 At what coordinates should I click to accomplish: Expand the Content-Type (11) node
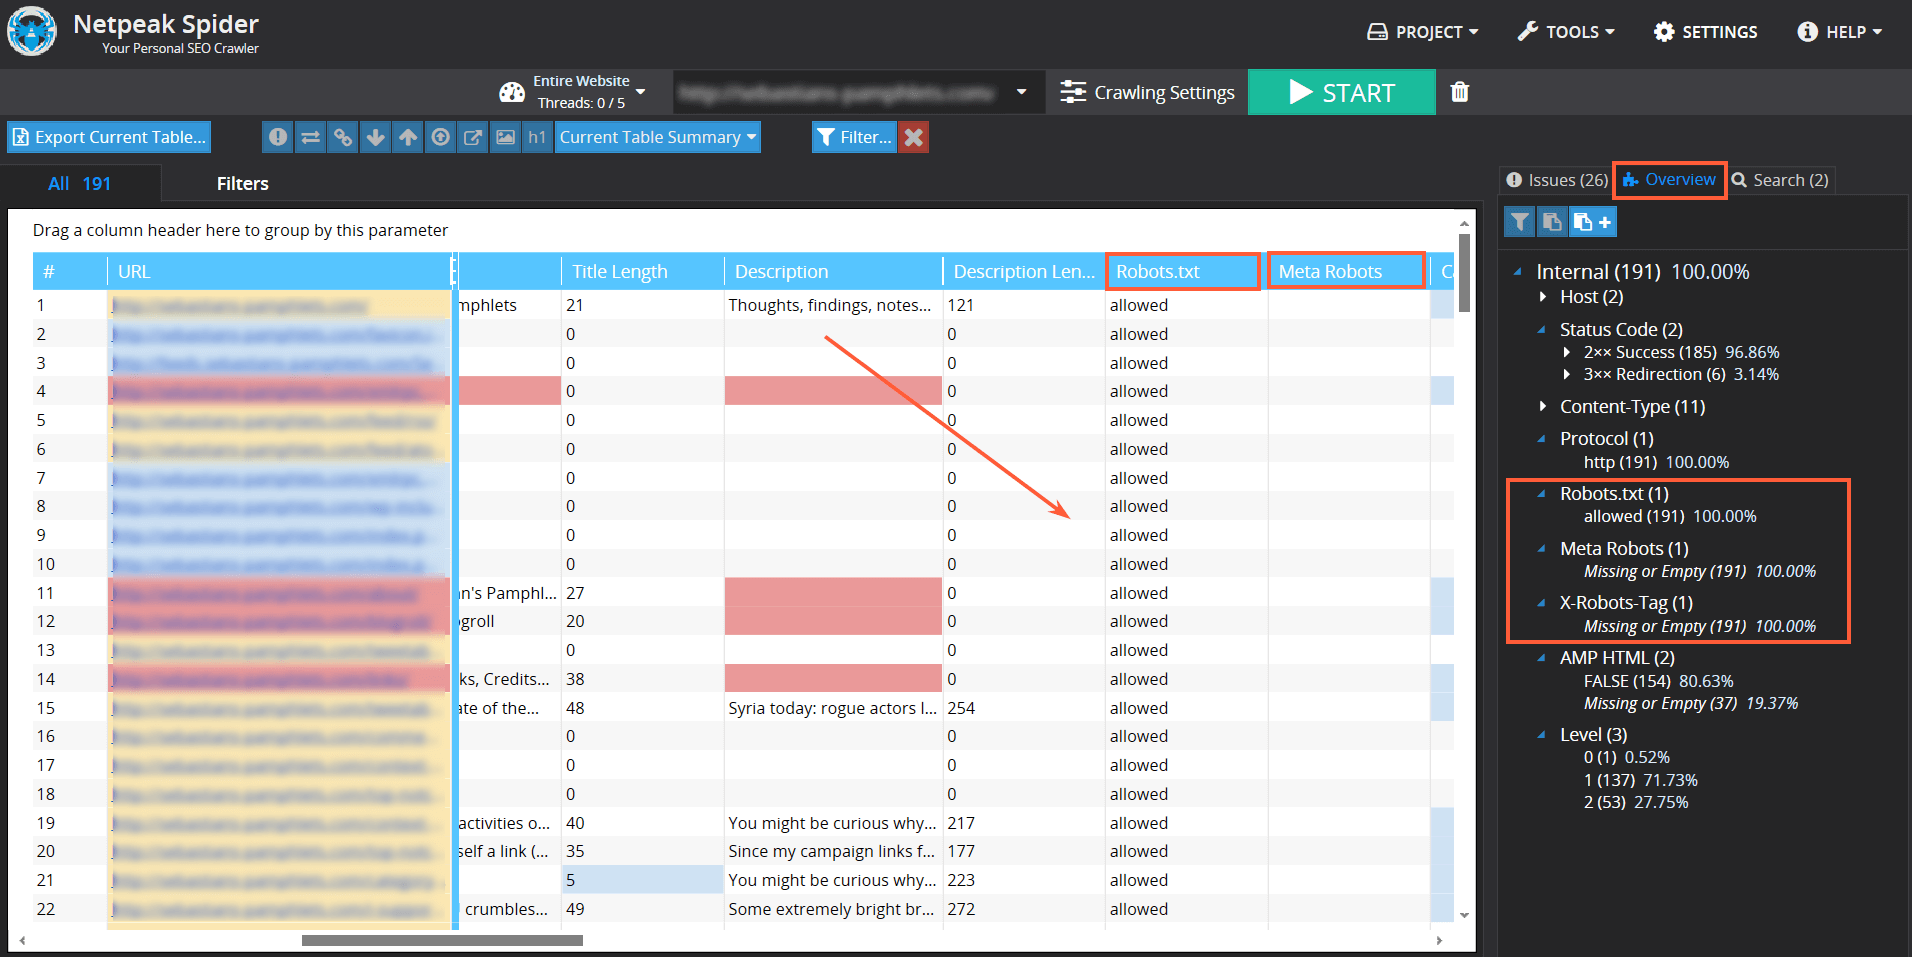[1543, 406]
